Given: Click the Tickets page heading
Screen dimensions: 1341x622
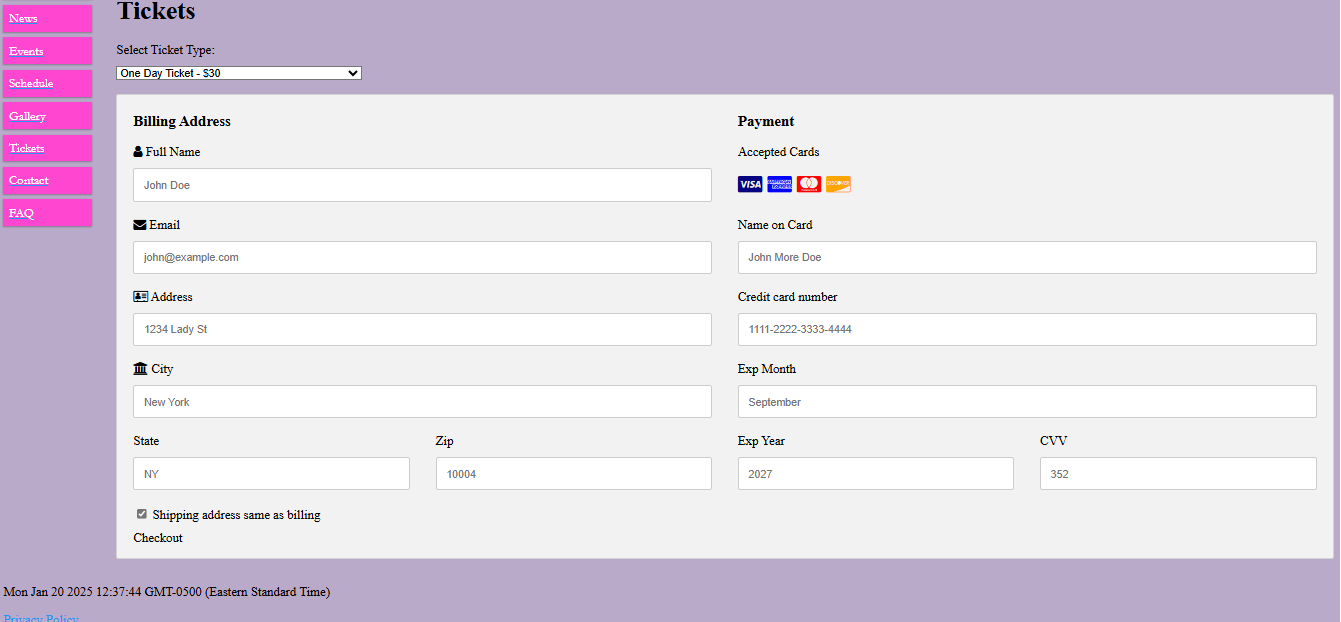Looking at the screenshot, I should pos(156,11).
